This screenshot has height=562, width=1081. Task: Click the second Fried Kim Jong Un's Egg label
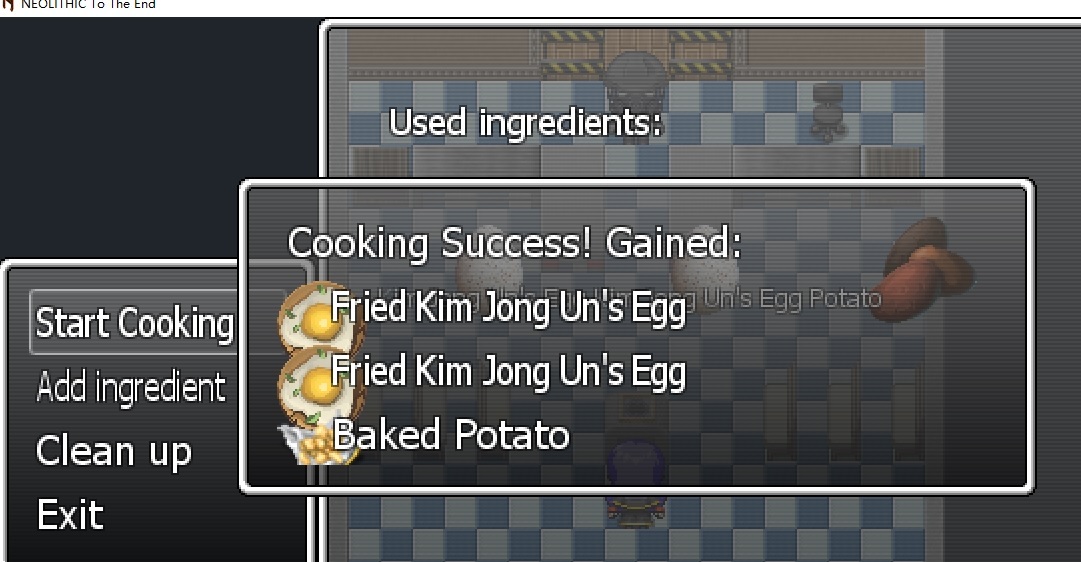tap(509, 371)
